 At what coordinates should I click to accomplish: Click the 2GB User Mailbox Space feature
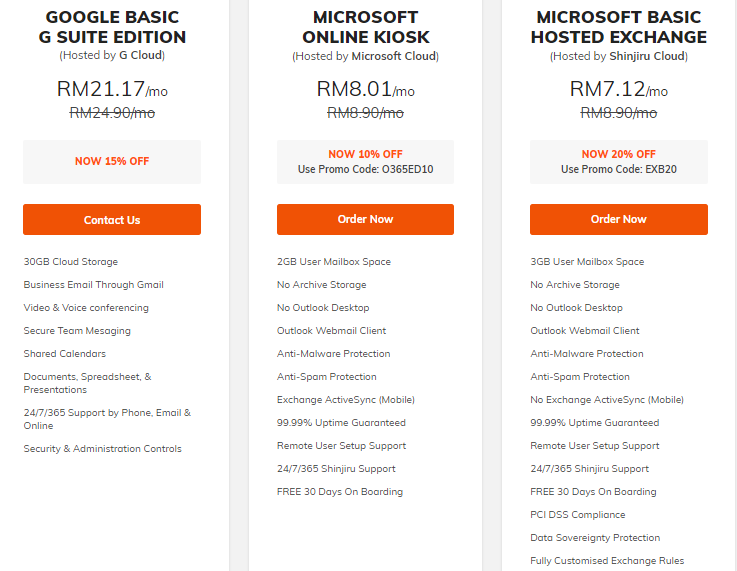pos(334,262)
